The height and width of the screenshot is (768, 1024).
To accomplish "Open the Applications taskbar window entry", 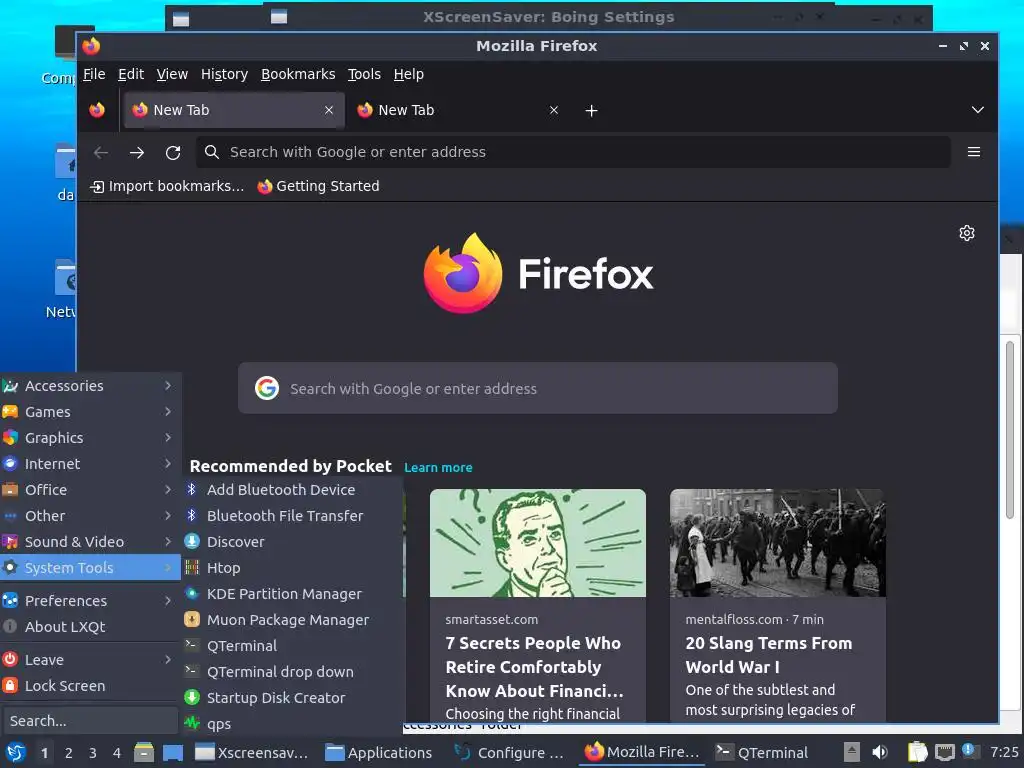I will pos(379,753).
